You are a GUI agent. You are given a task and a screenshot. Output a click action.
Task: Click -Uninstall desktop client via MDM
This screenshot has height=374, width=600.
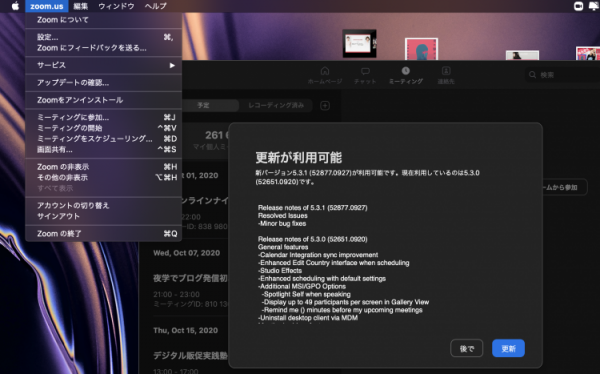pyautogui.click(x=308, y=318)
